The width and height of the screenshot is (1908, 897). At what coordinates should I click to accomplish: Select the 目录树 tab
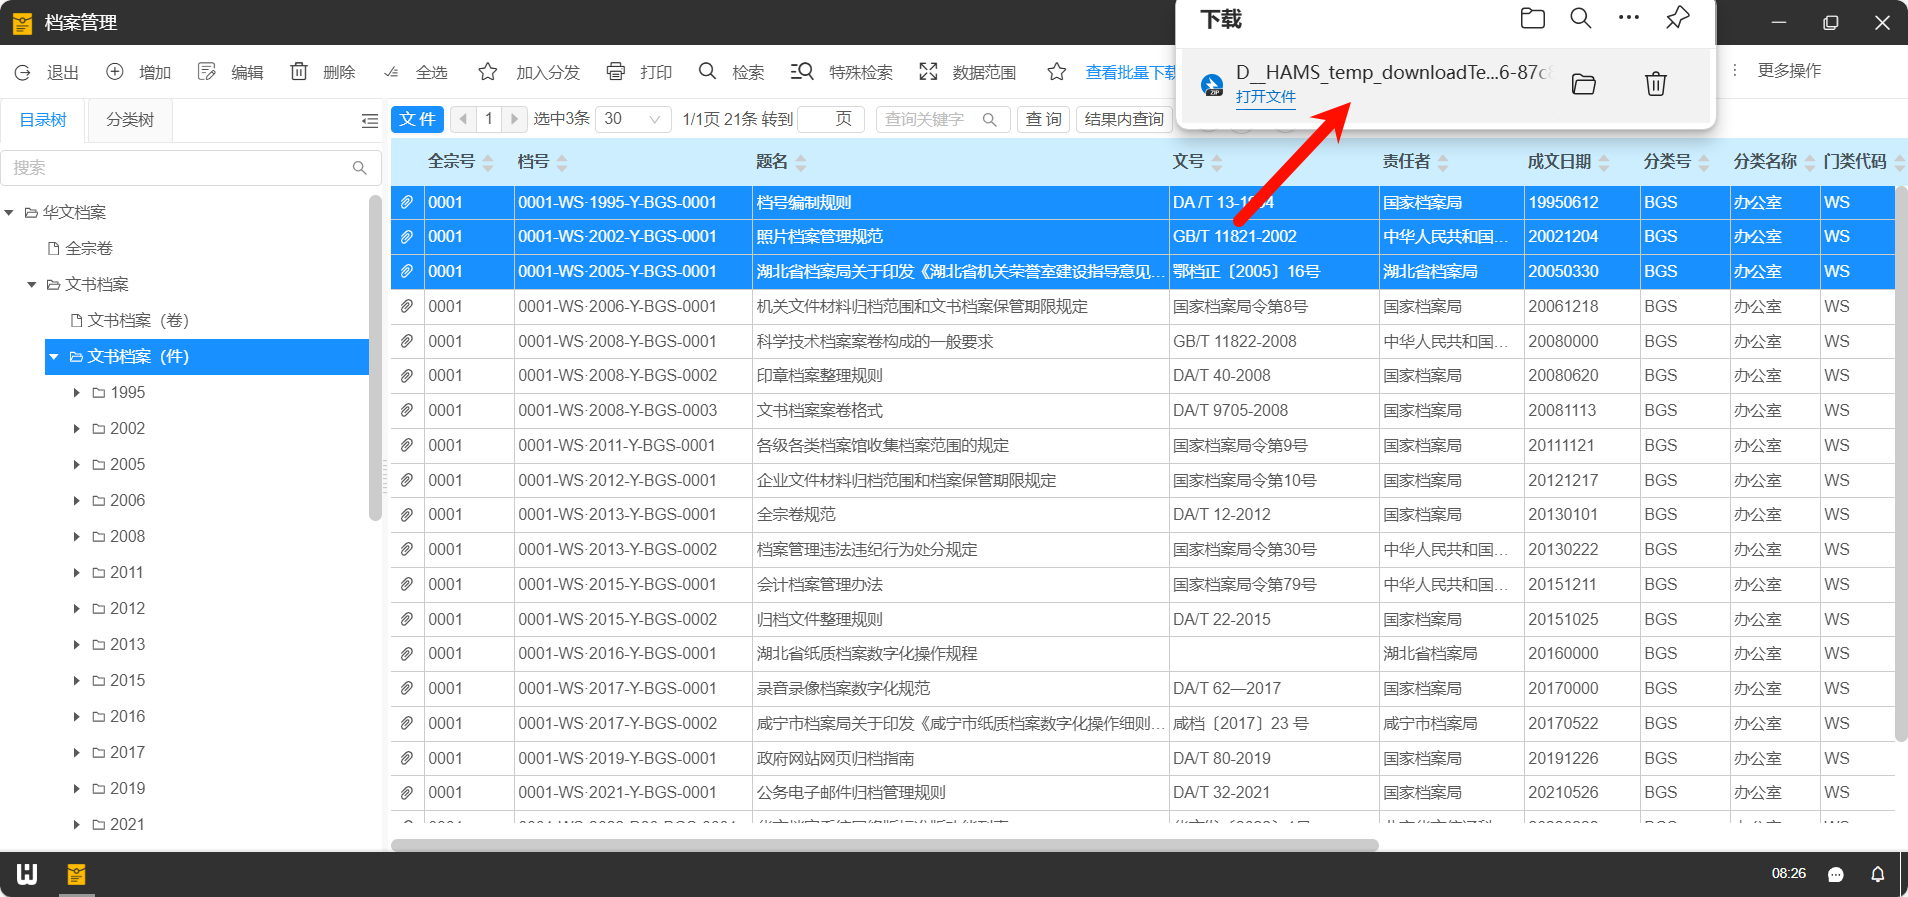tap(43, 120)
